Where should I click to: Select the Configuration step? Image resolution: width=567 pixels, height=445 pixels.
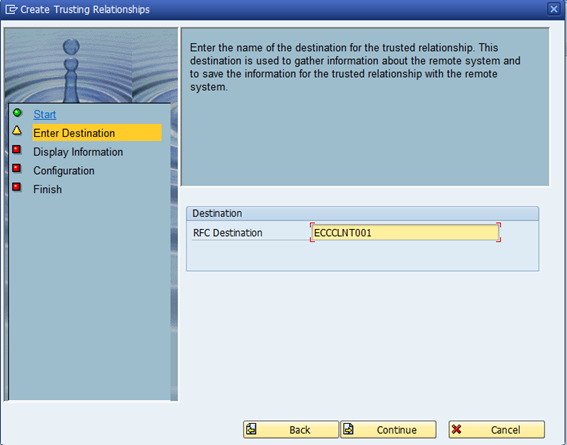[64, 171]
